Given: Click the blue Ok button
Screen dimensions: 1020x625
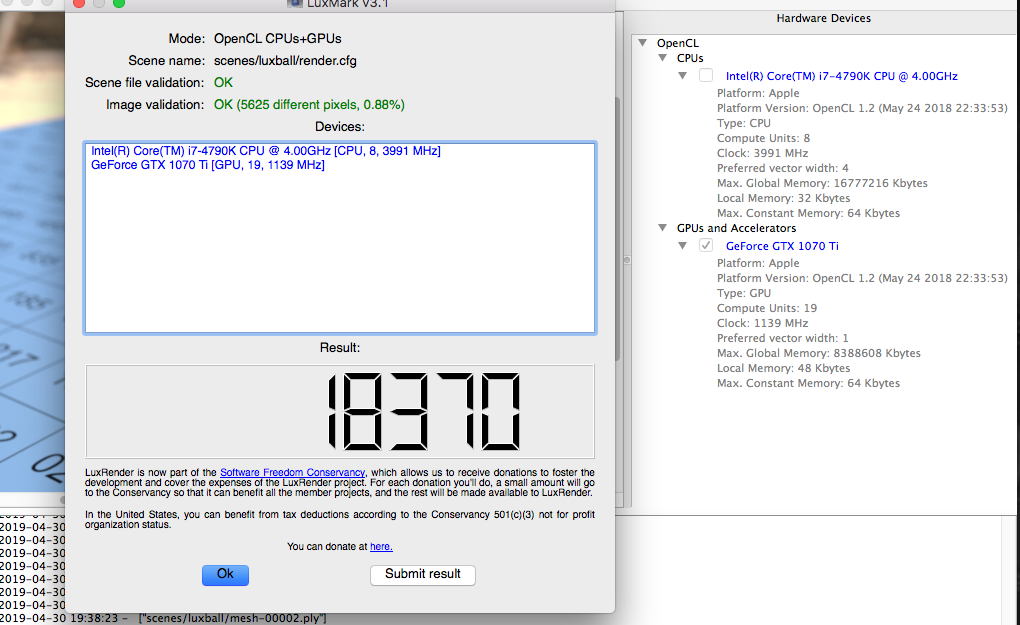Looking at the screenshot, I should pyautogui.click(x=225, y=574).
